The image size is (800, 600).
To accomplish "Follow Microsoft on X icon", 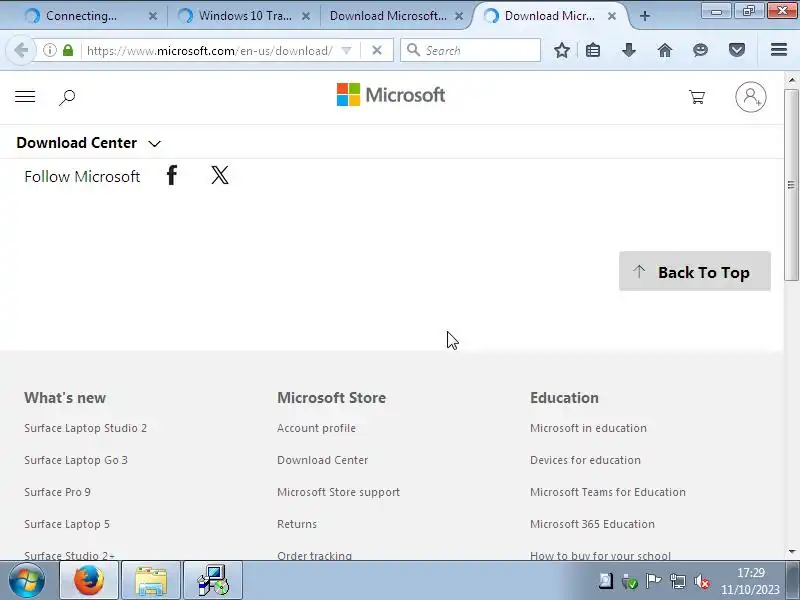I will [x=220, y=175].
